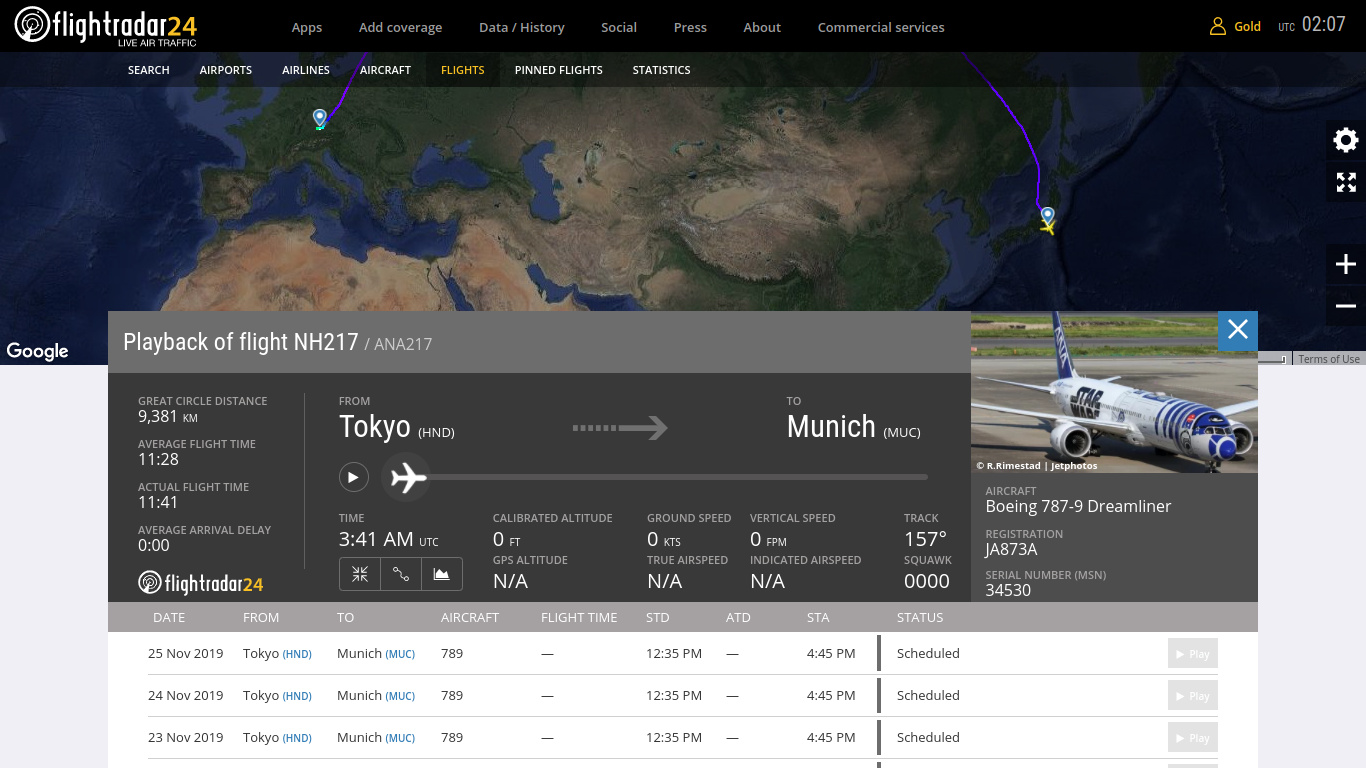Start the NH217 flight playback

353,478
